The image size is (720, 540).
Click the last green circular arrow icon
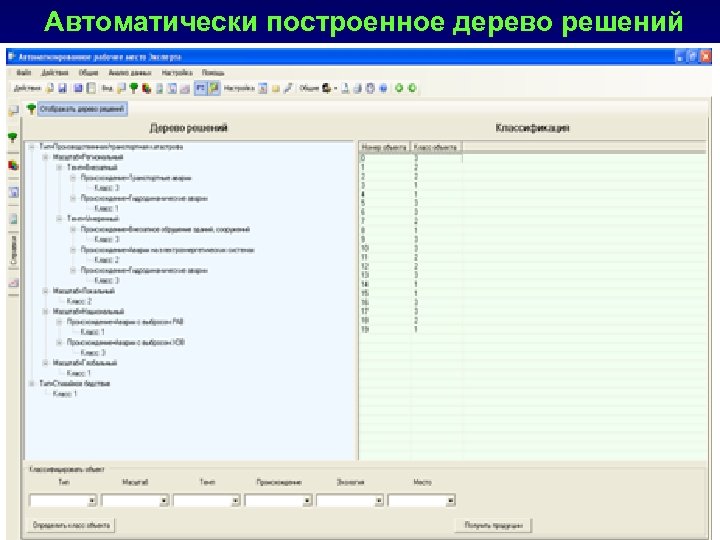[412, 88]
